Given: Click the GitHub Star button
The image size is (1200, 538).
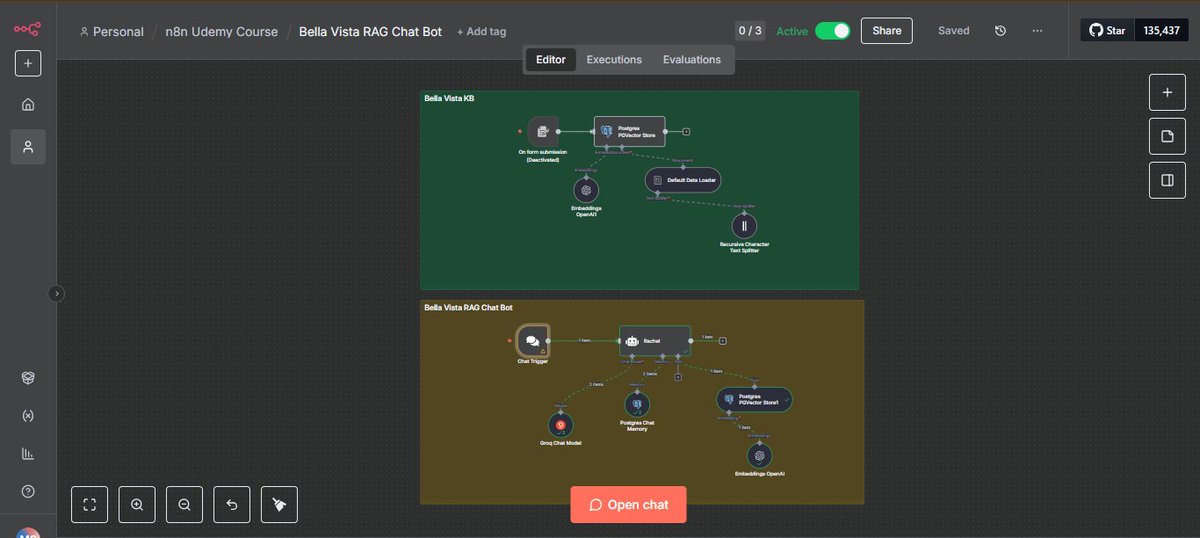Looking at the screenshot, I should [1108, 31].
